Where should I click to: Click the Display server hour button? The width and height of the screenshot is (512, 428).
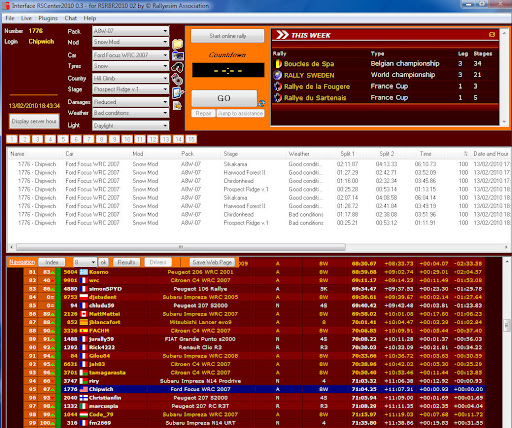(34, 121)
